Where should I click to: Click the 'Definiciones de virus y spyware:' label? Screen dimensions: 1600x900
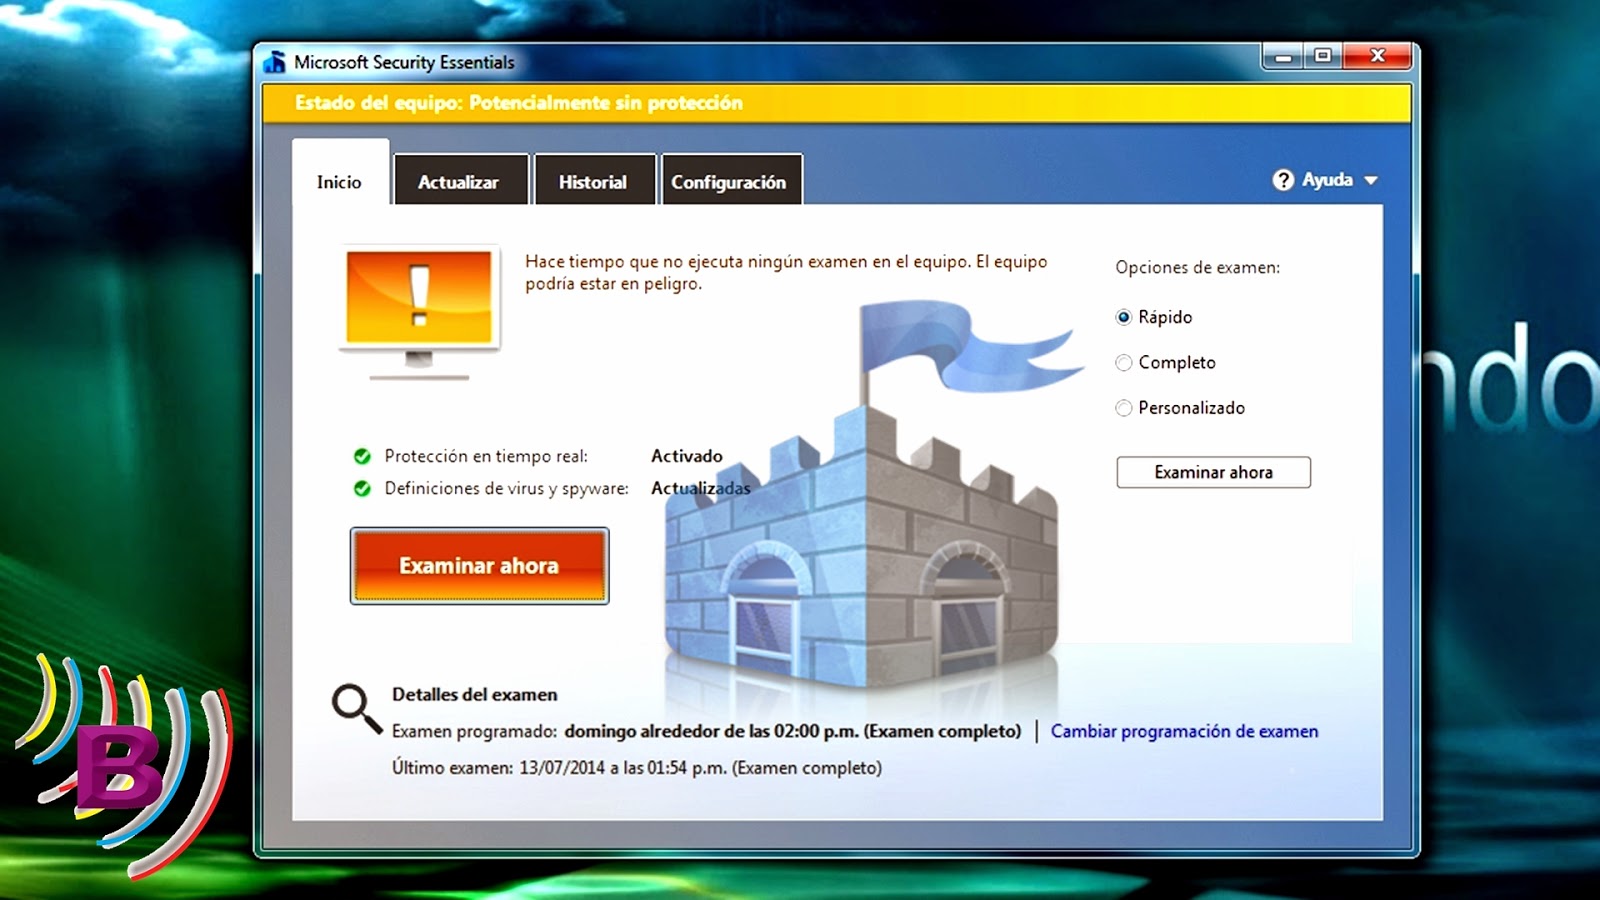[x=507, y=488]
